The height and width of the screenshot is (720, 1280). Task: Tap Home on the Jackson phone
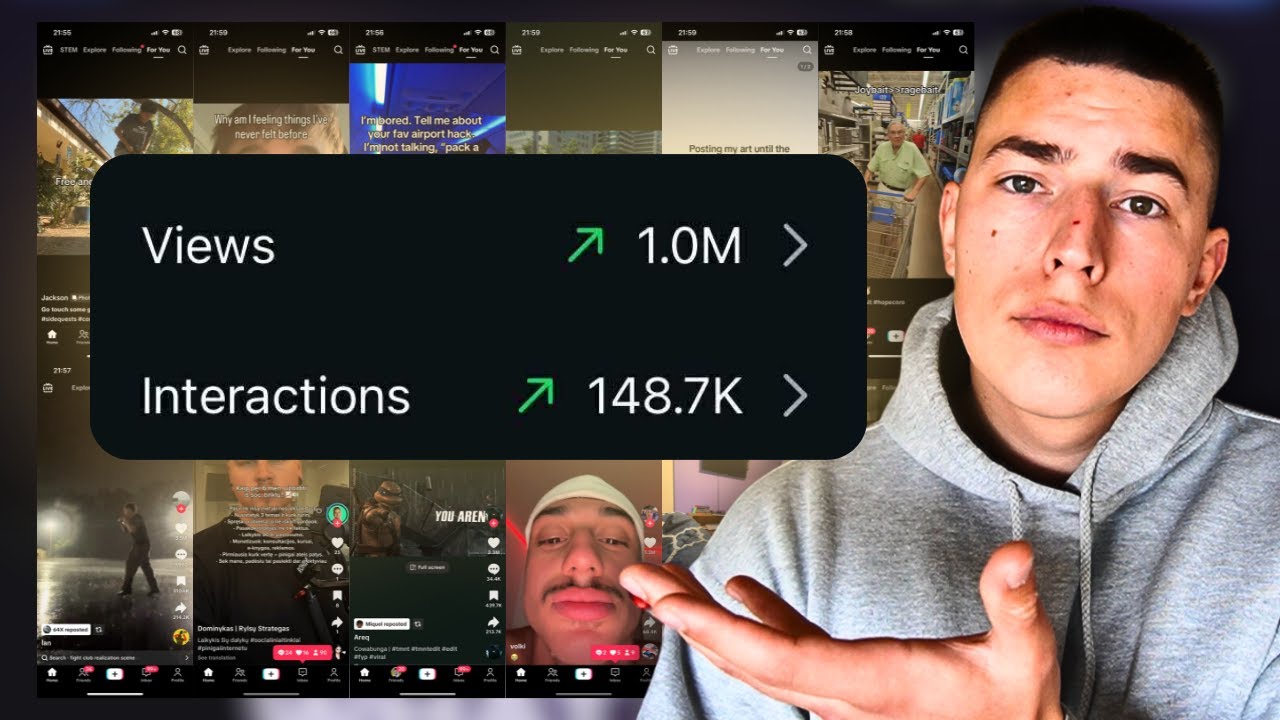click(52, 337)
